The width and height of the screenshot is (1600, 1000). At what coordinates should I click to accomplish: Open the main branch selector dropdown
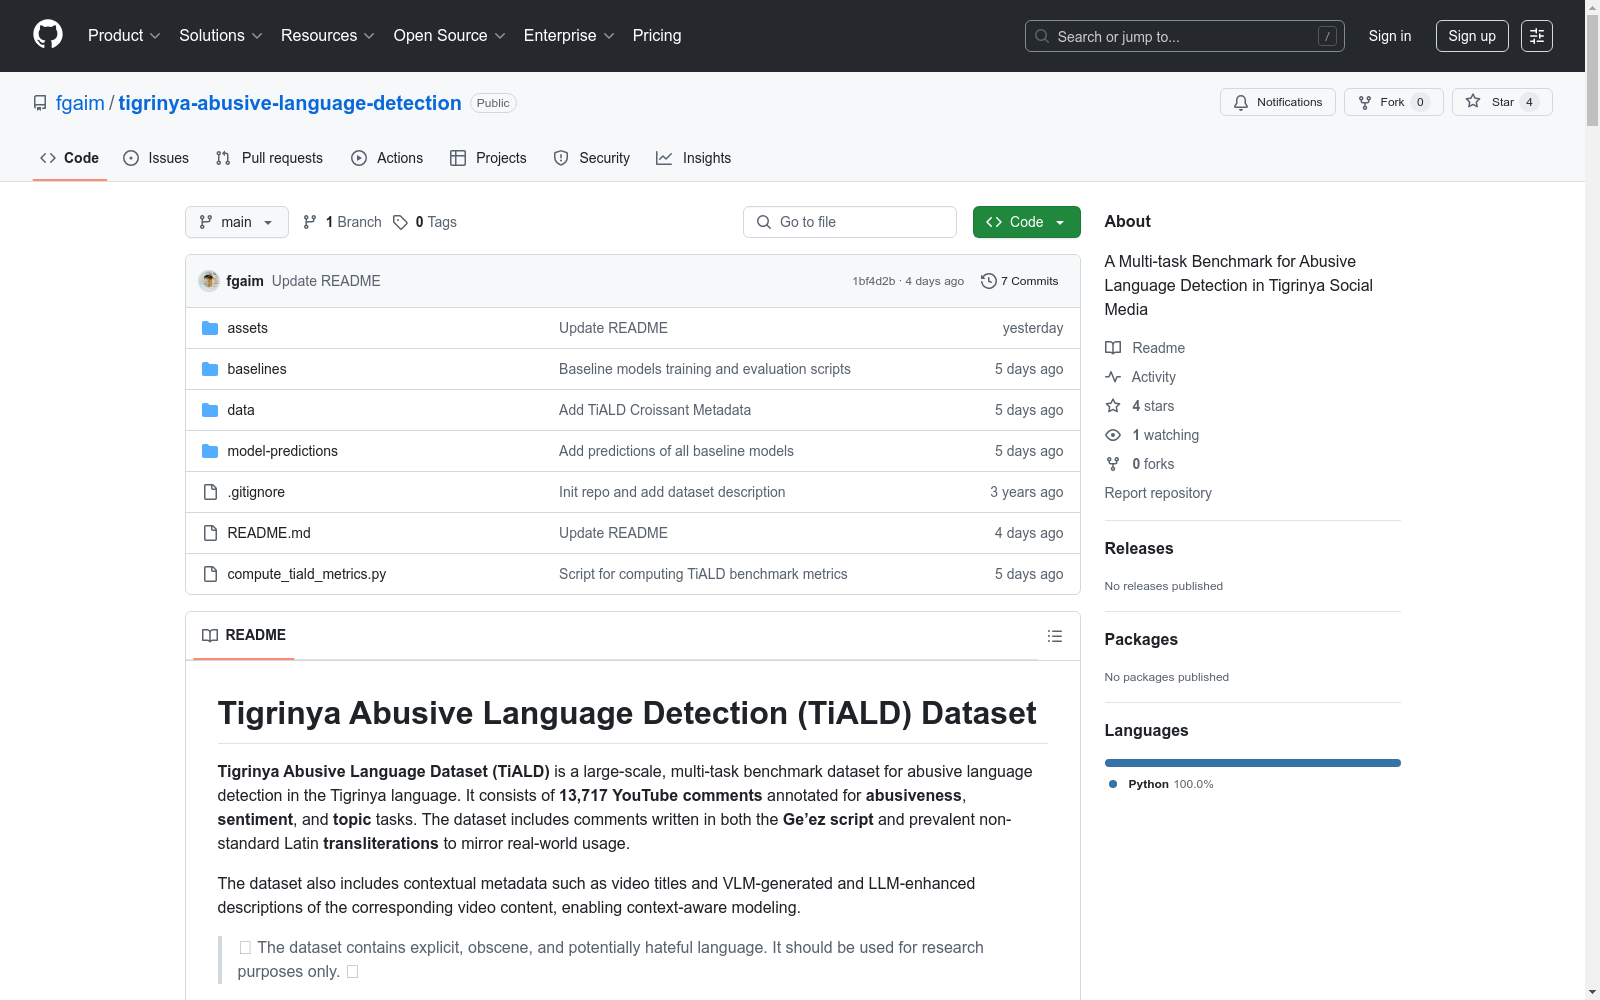pyautogui.click(x=236, y=222)
